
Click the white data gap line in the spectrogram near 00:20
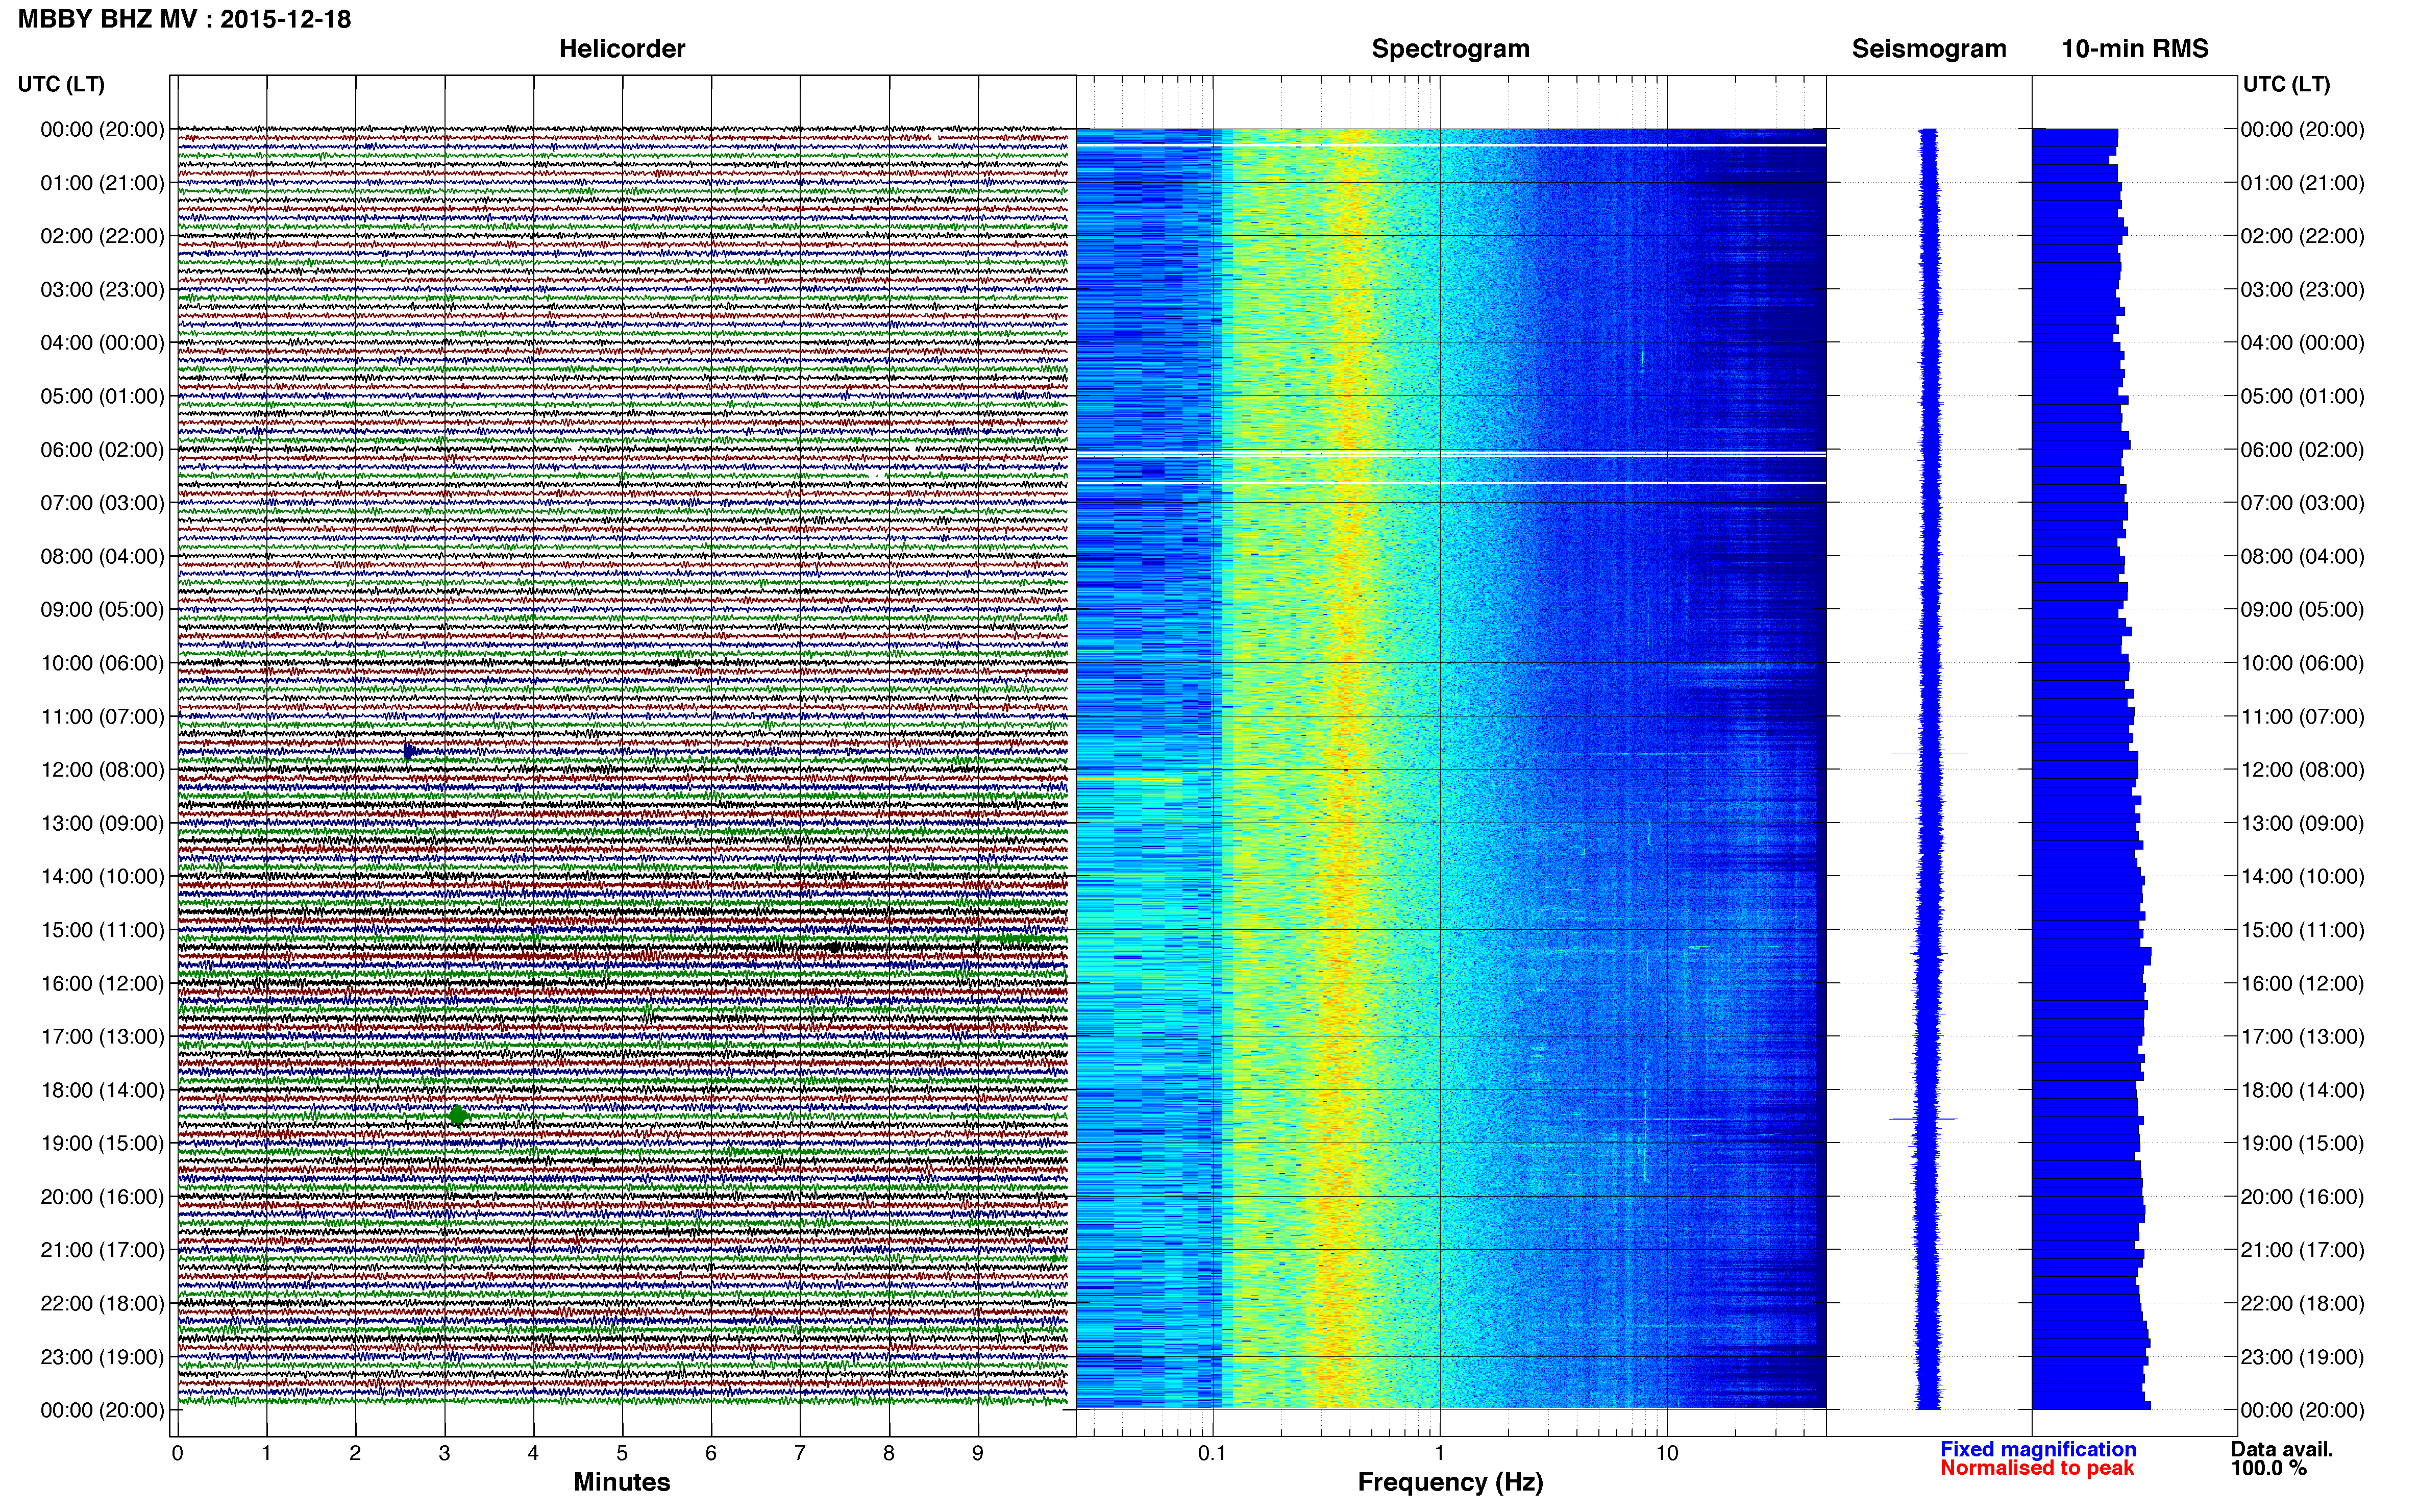(1451, 146)
